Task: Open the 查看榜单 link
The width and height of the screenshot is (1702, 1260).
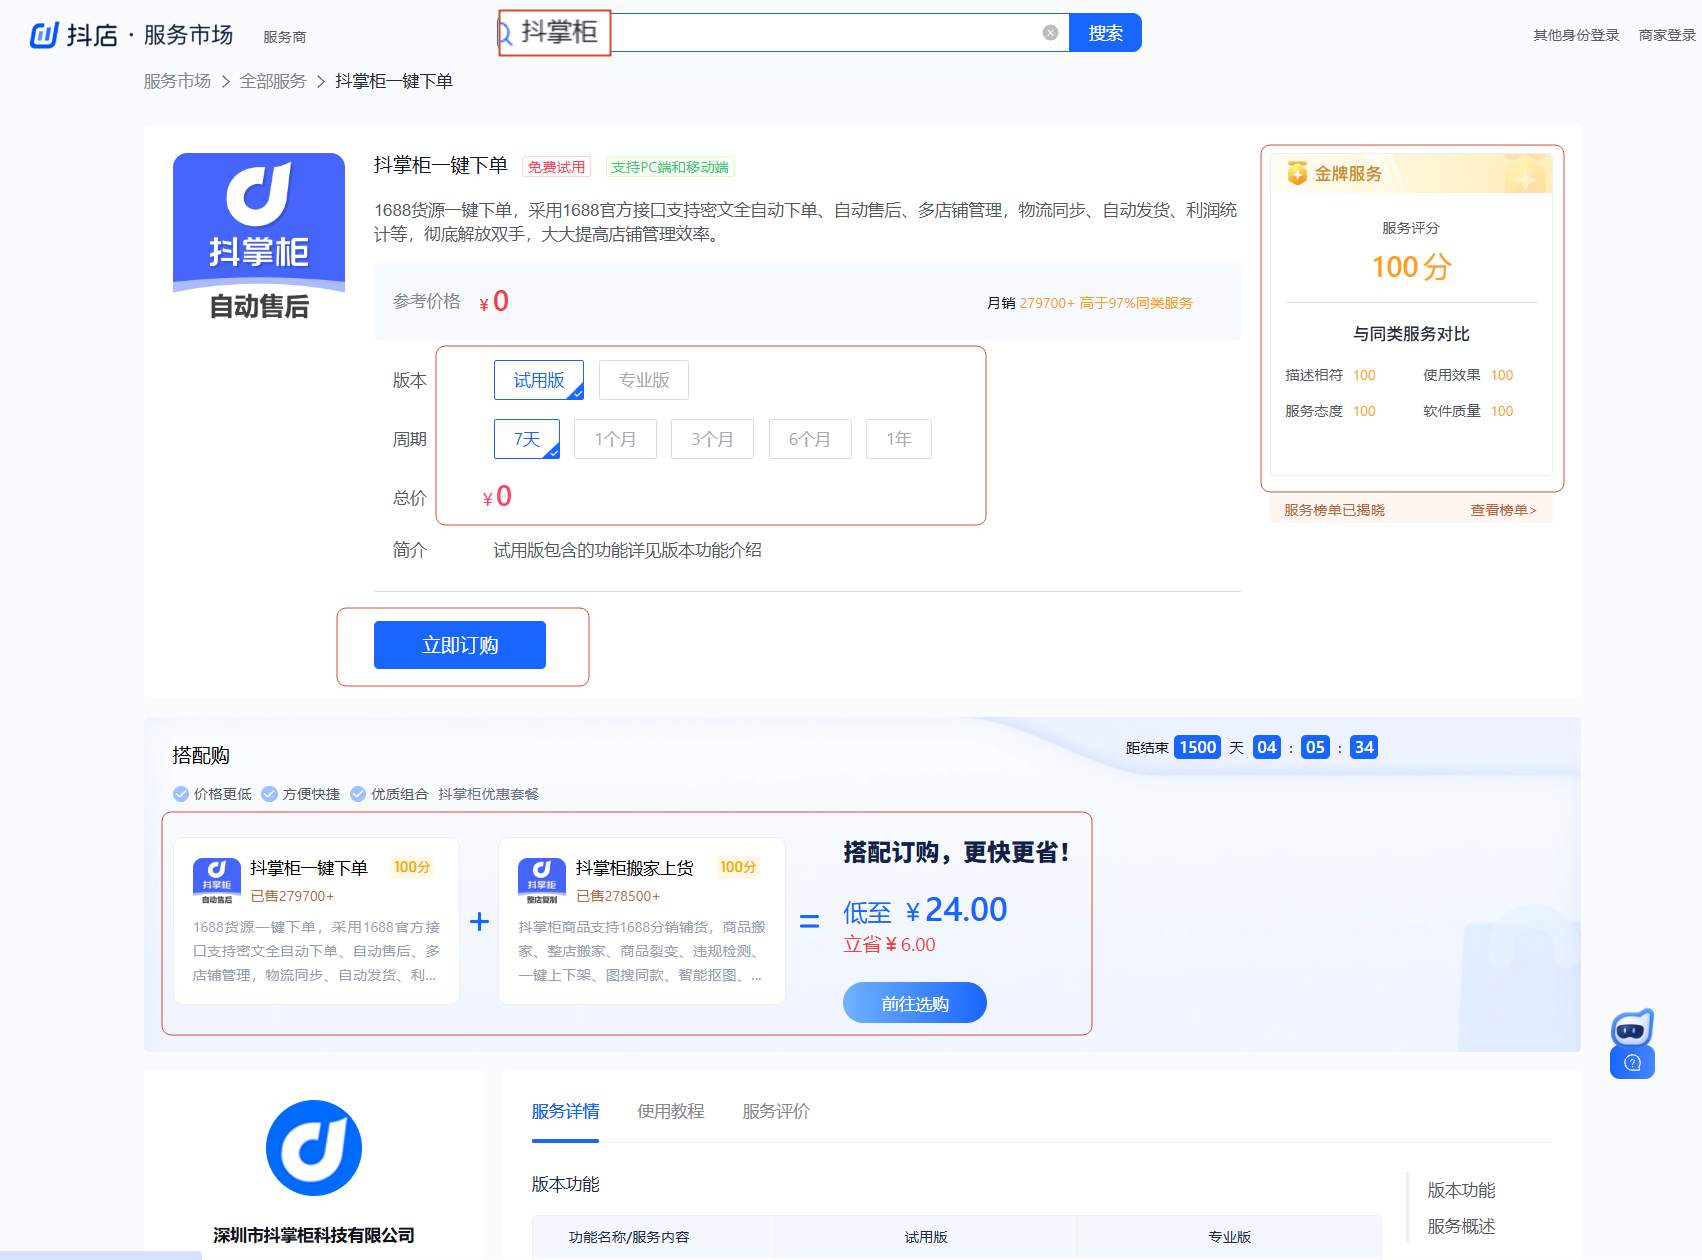Action: (x=1503, y=510)
